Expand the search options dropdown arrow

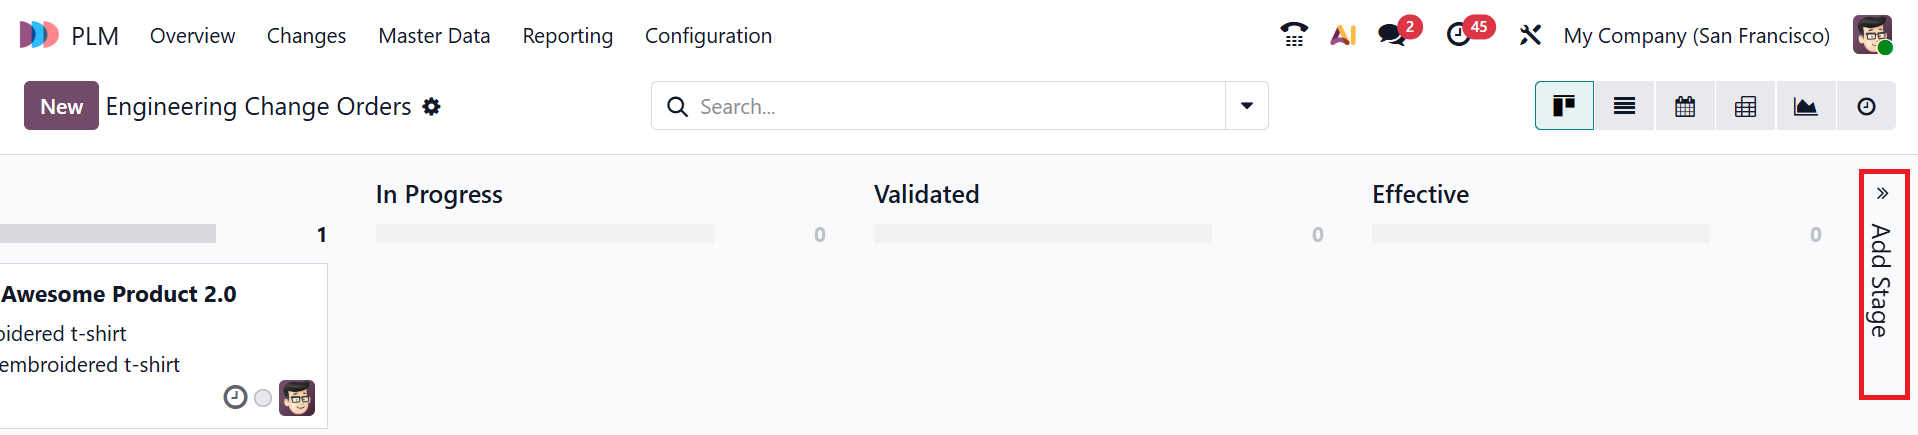(x=1246, y=106)
